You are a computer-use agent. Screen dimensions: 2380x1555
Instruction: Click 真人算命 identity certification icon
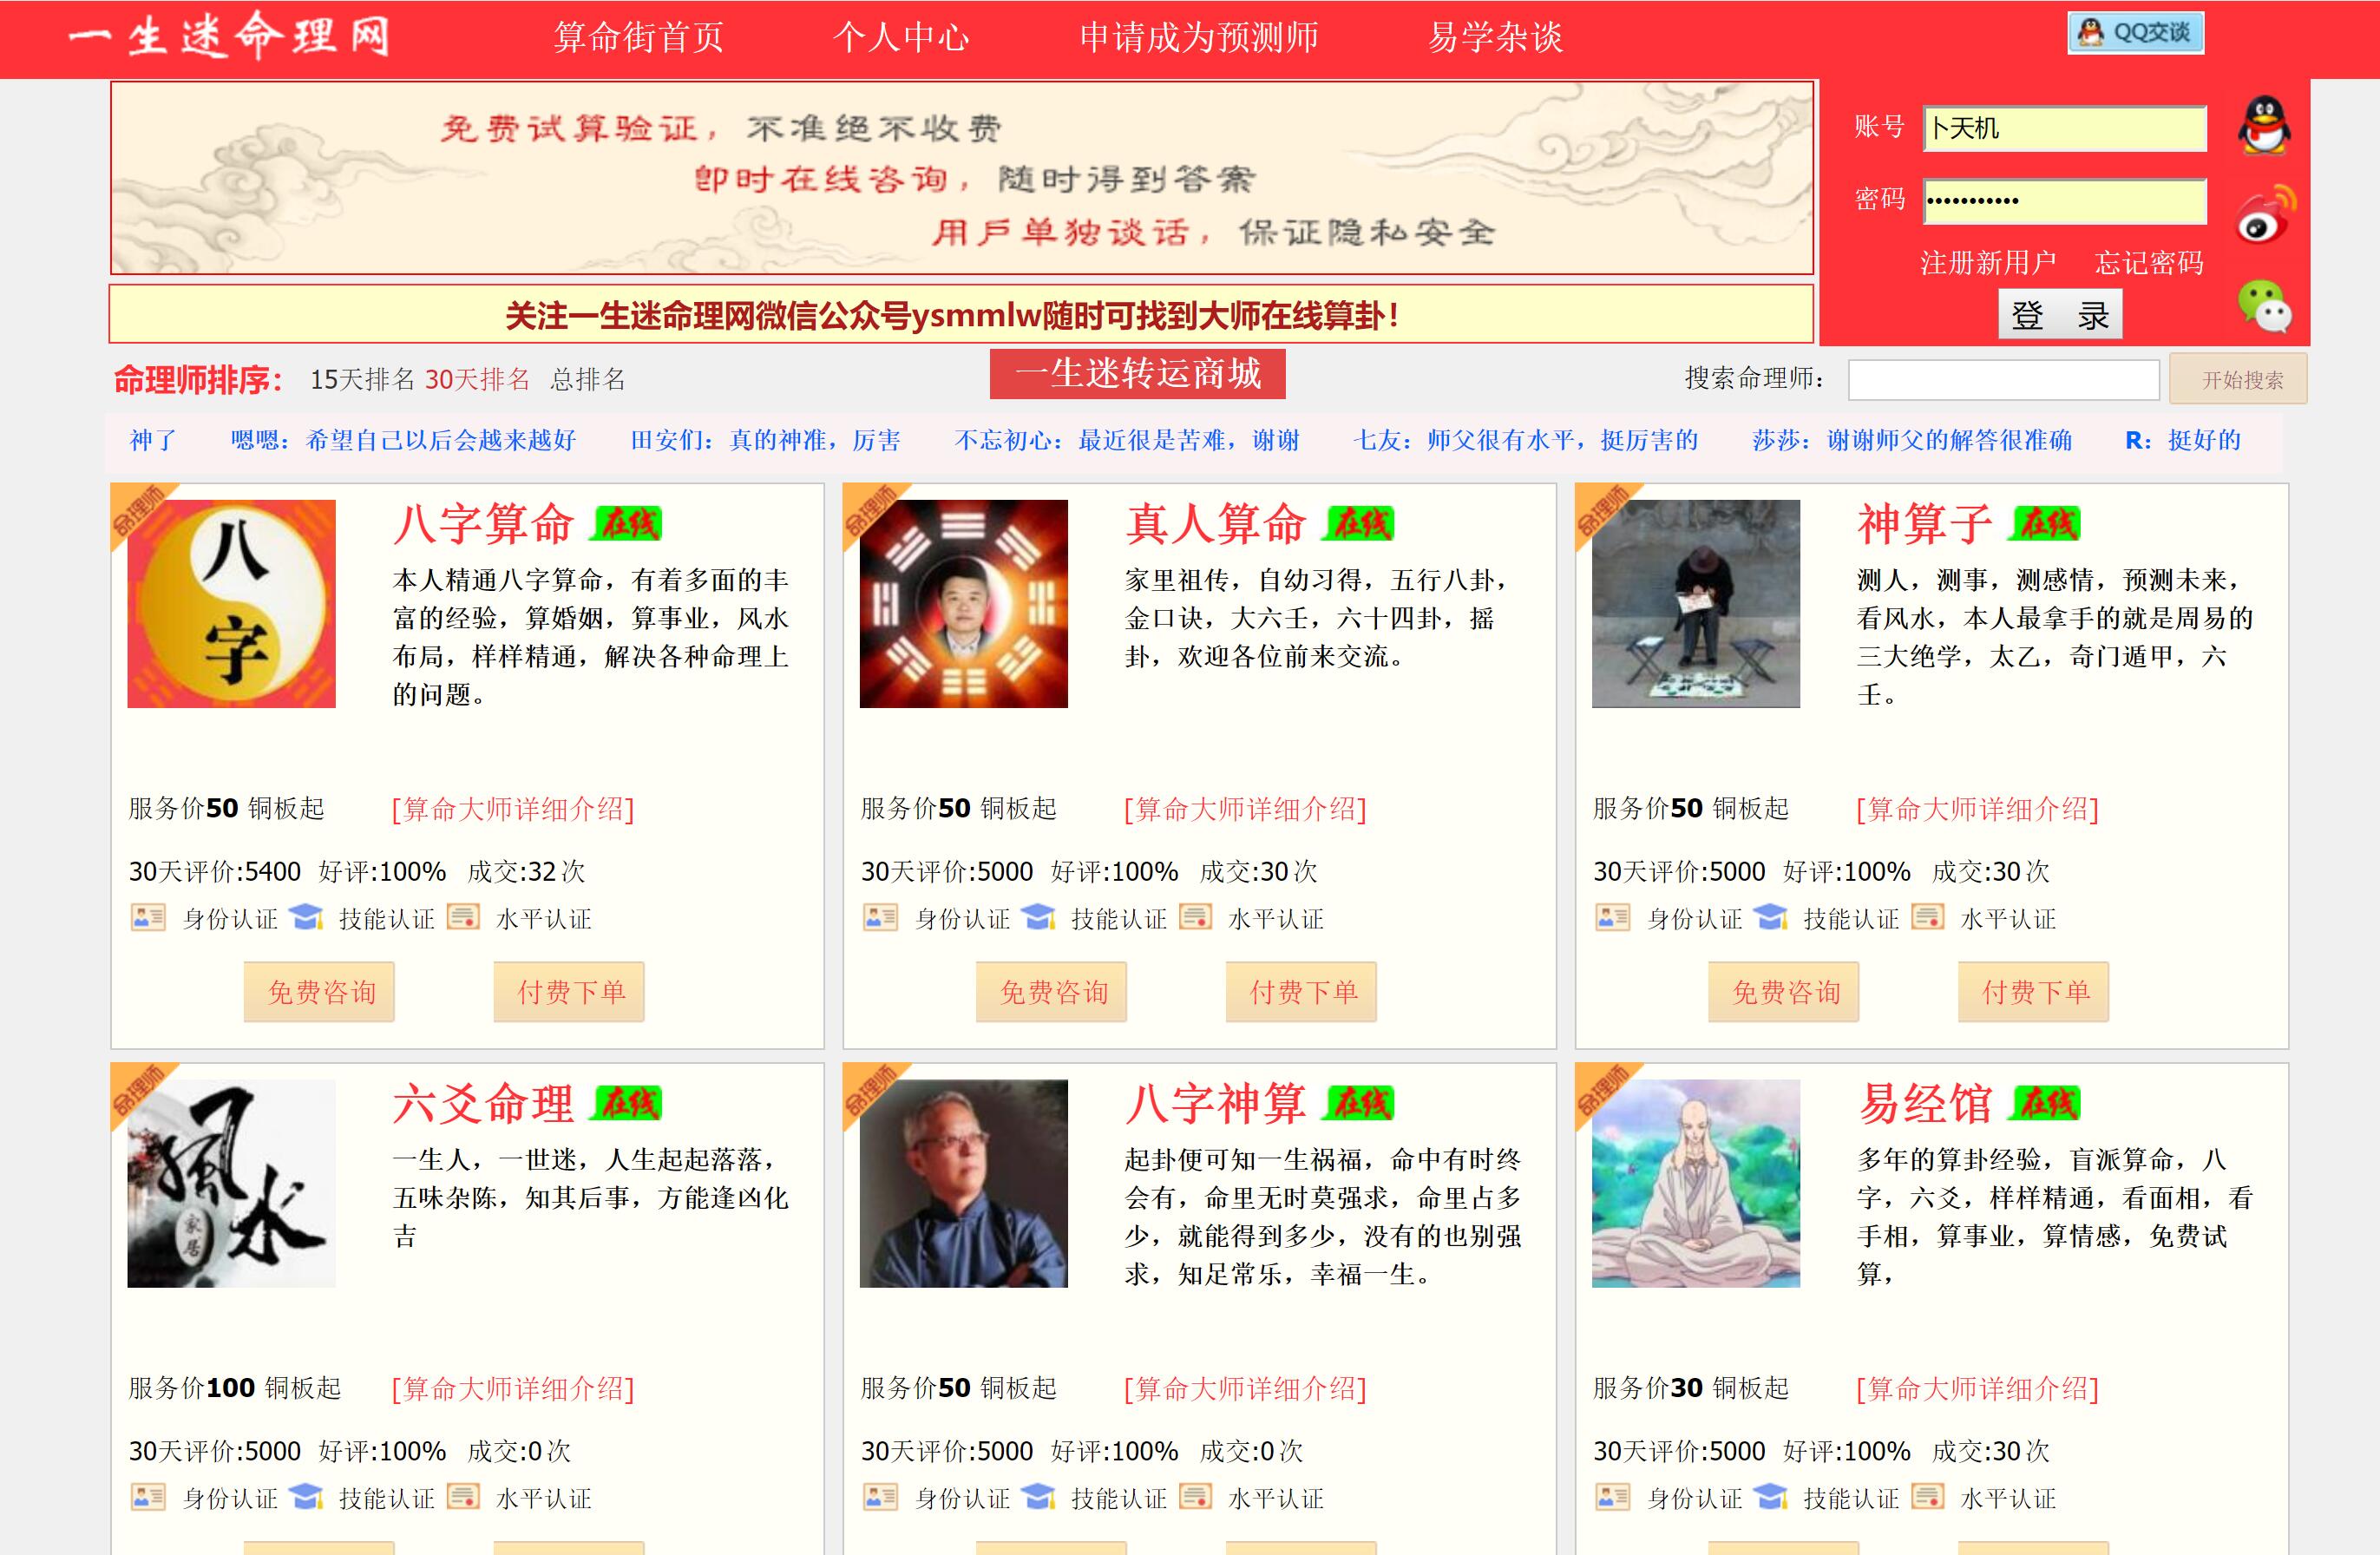880,917
